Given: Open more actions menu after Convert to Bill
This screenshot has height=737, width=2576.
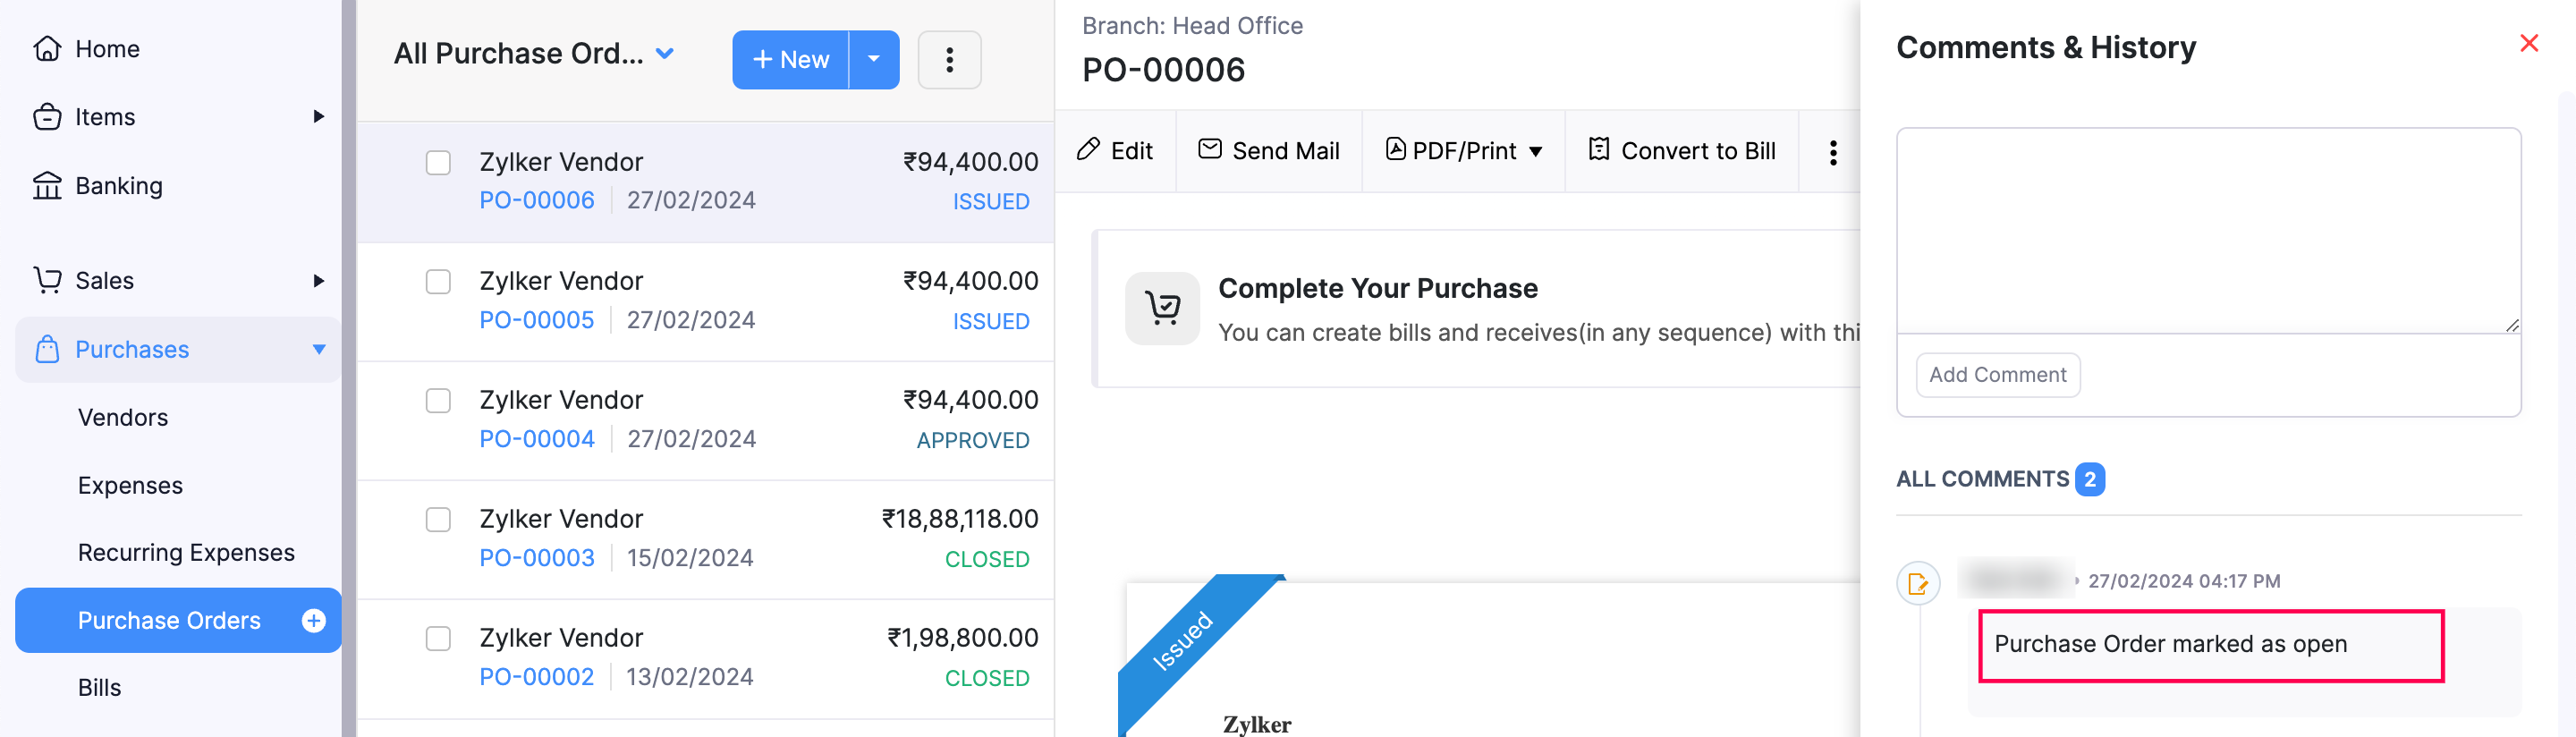Looking at the screenshot, I should 1832,152.
